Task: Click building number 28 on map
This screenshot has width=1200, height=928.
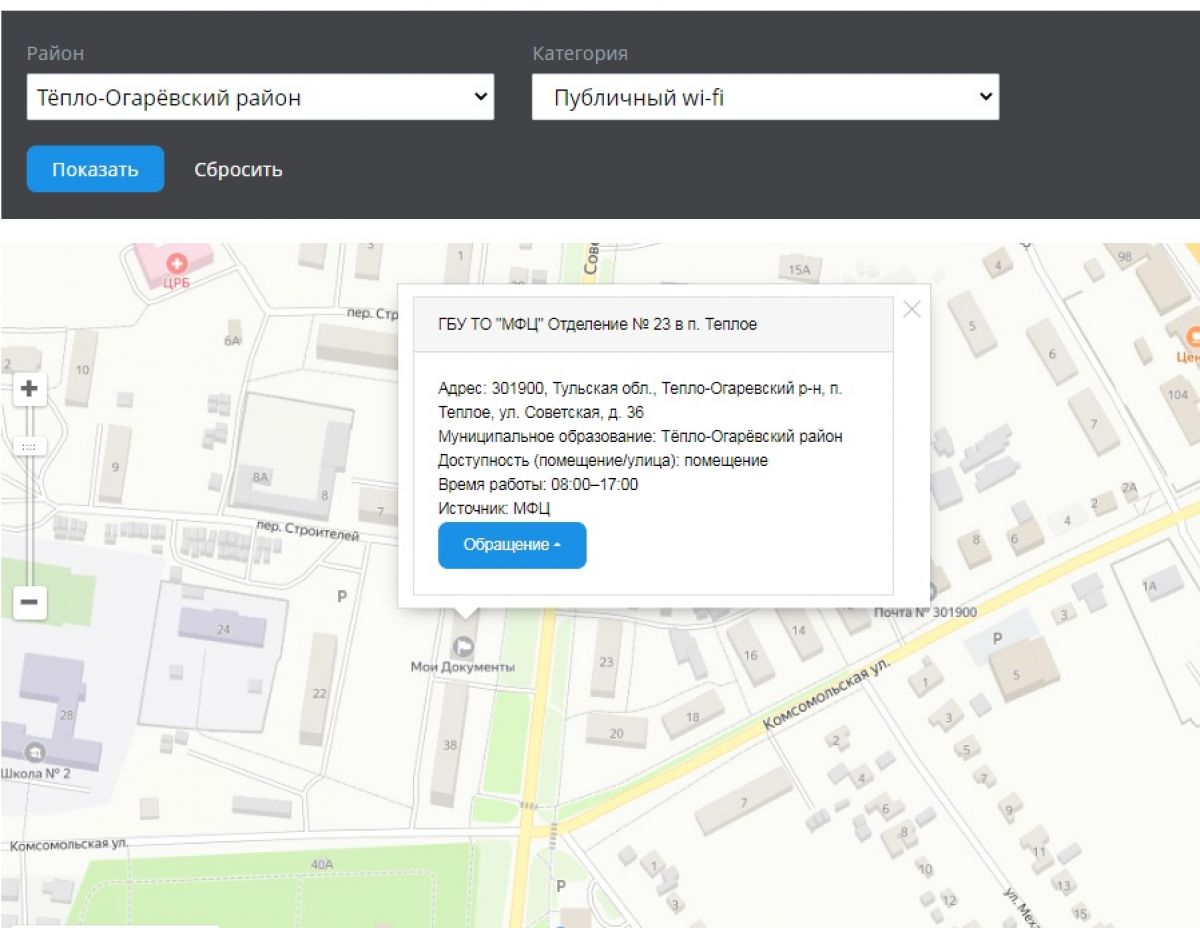Action: [x=67, y=714]
